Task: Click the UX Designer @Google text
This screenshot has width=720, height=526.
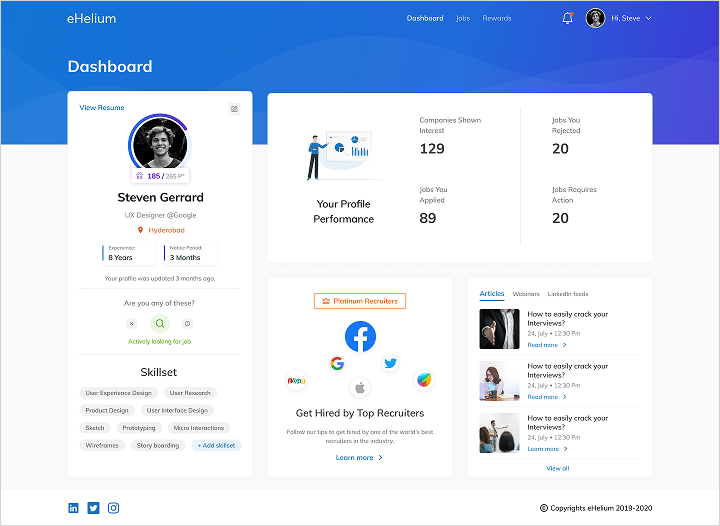Action: (x=160, y=215)
